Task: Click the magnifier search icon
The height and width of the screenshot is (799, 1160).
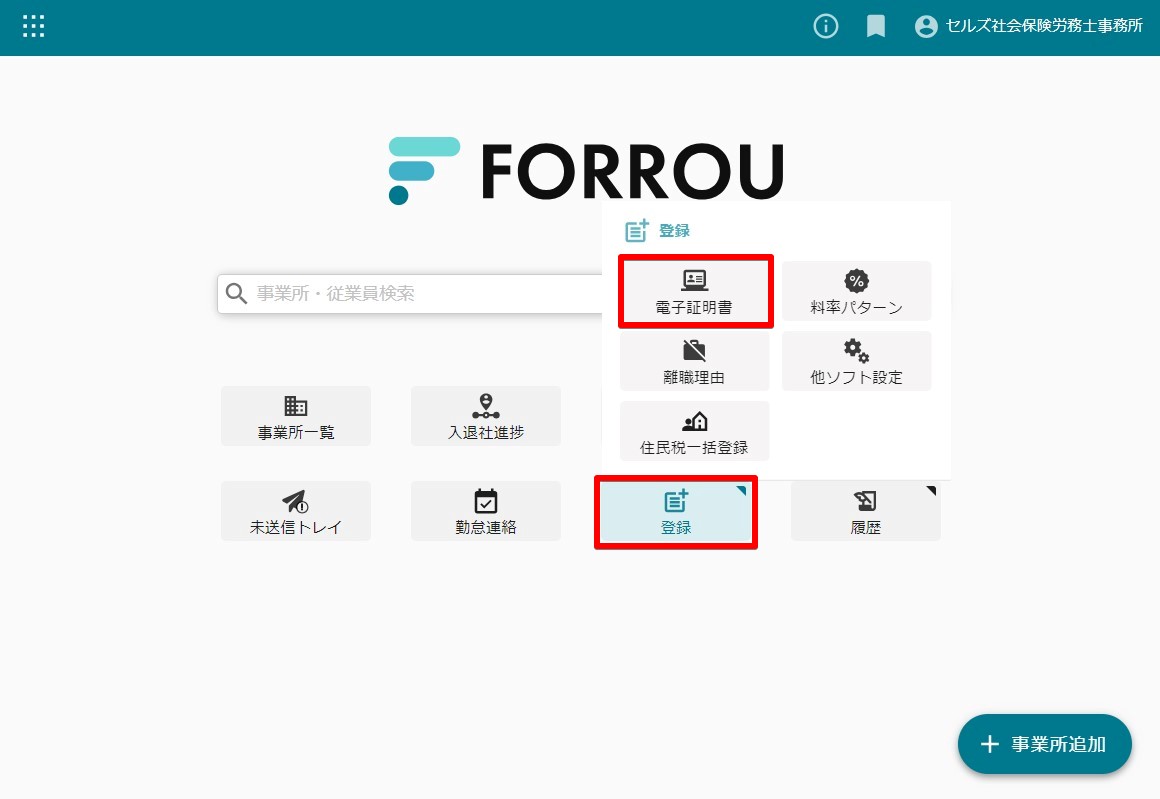Action: (236, 294)
